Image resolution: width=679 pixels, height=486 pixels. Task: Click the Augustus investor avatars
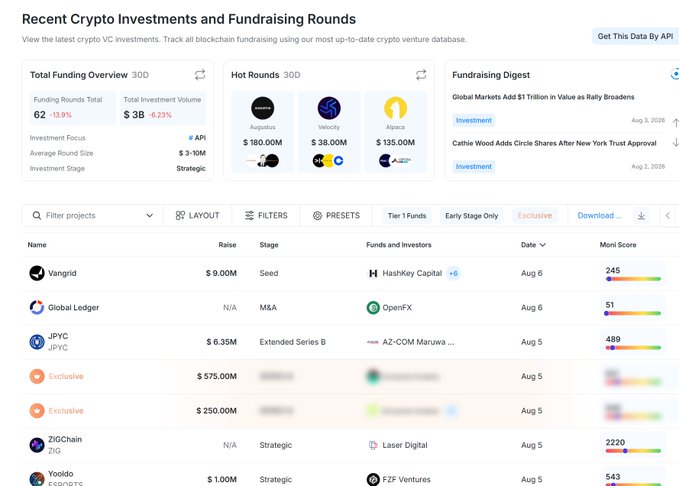[262, 161]
